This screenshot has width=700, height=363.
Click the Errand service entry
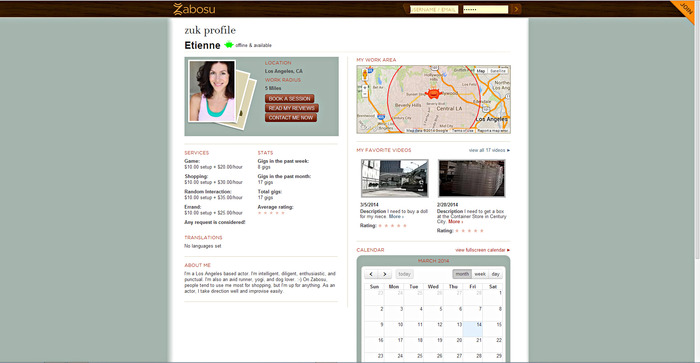213,210
